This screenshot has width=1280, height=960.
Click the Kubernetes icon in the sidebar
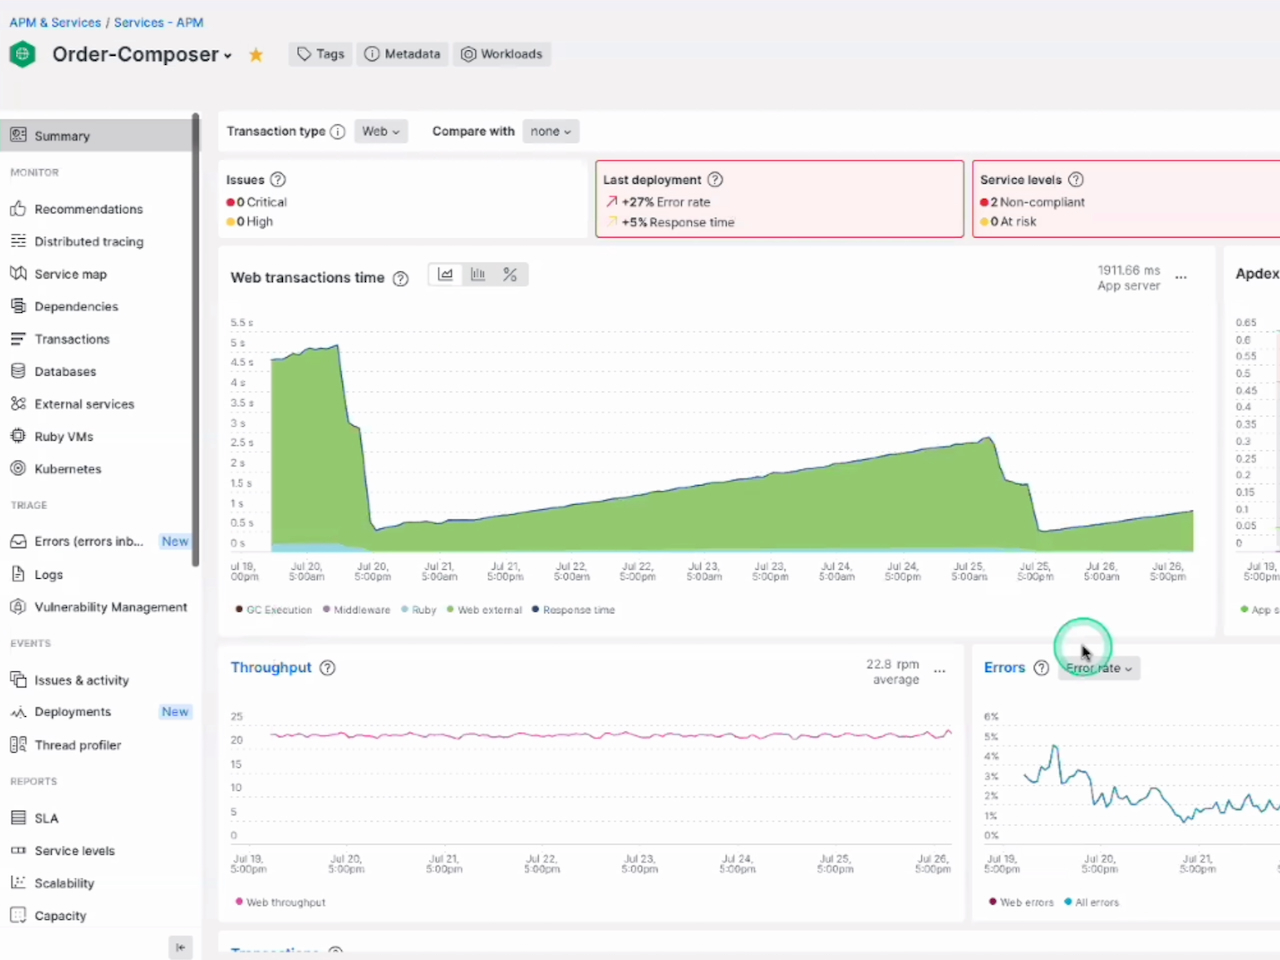tap(18, 468)
